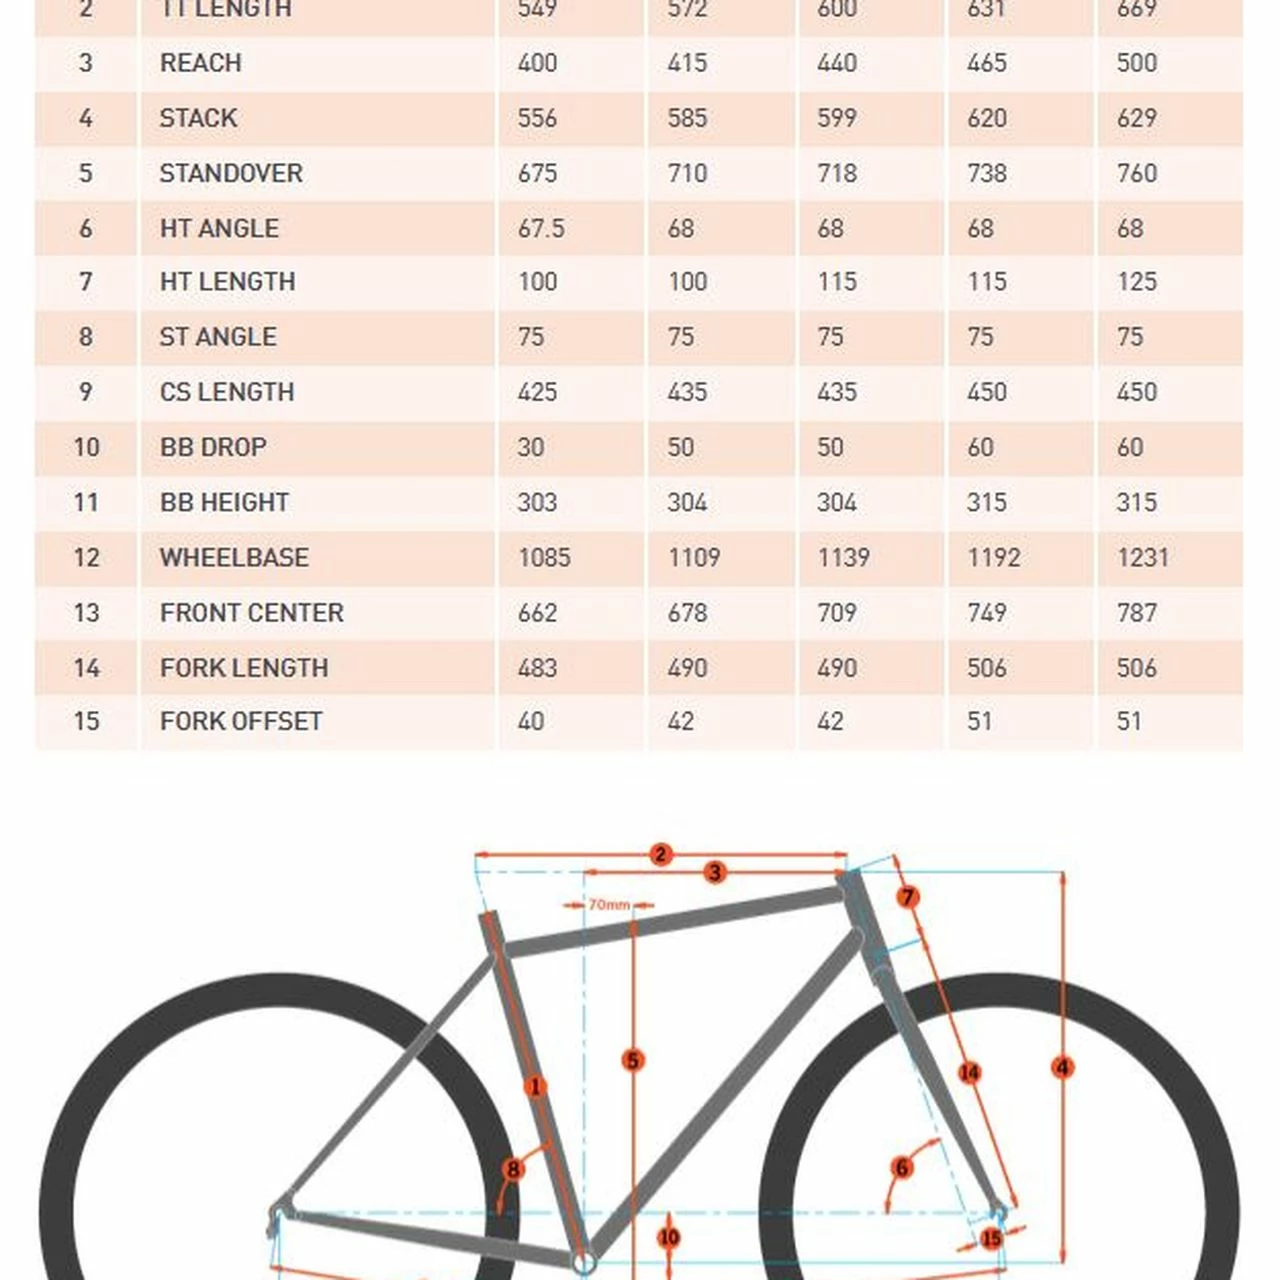Select the 303 BB height value
Viewport: 1280px width, 1280px height.
537,503
